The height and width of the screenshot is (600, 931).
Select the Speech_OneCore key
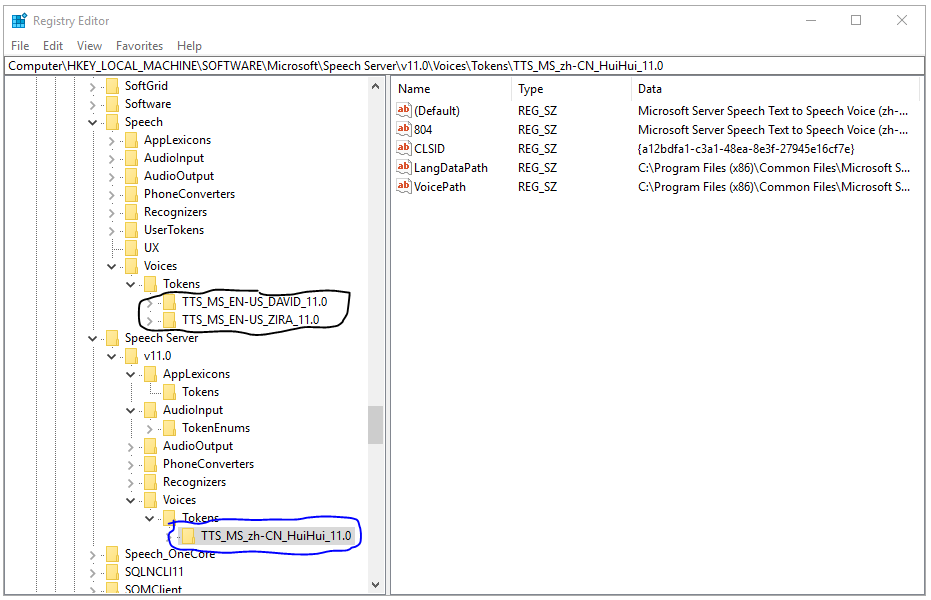click(x=170, y=554)
